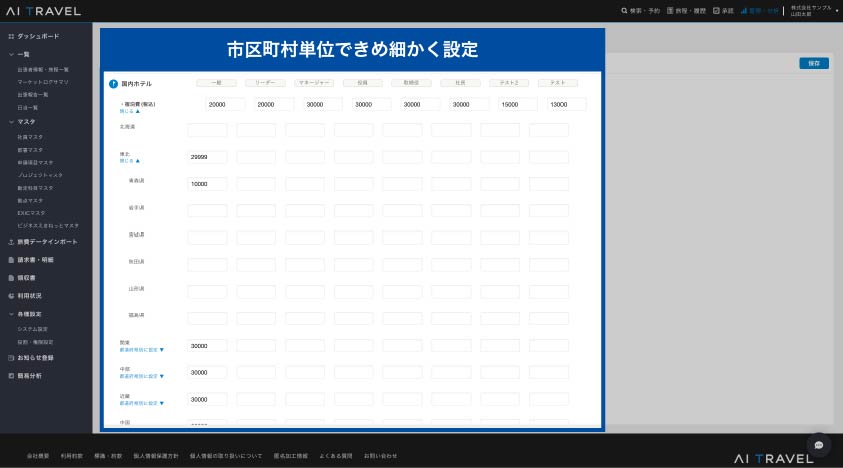843x468 pixels.
Task: Click the 旅費データインポート upload icon
Action: tap(11, 242)
